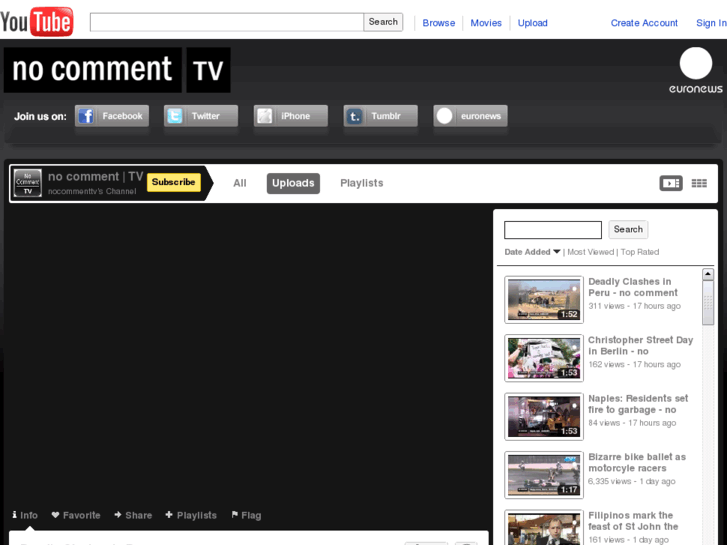Select the All tab
Screen dimensions: 727x545
[x=240, y=183]
